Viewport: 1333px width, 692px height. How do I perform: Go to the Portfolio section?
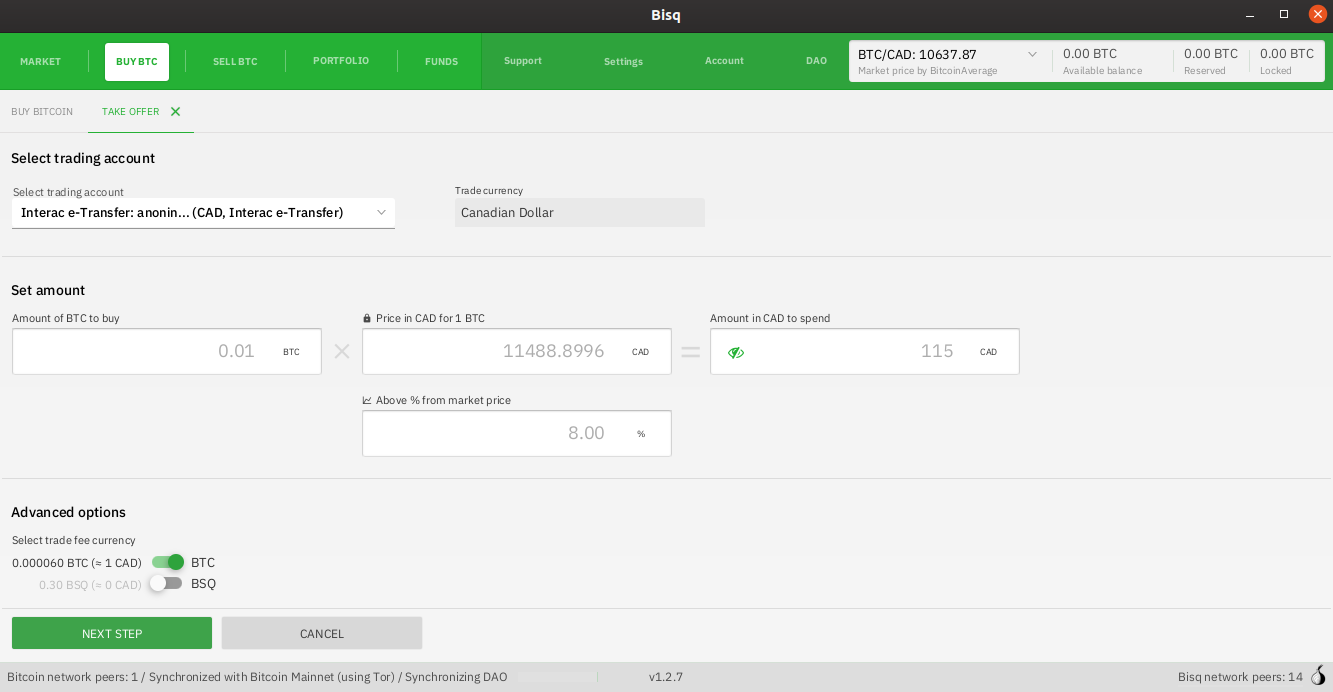tap(341, 61)
